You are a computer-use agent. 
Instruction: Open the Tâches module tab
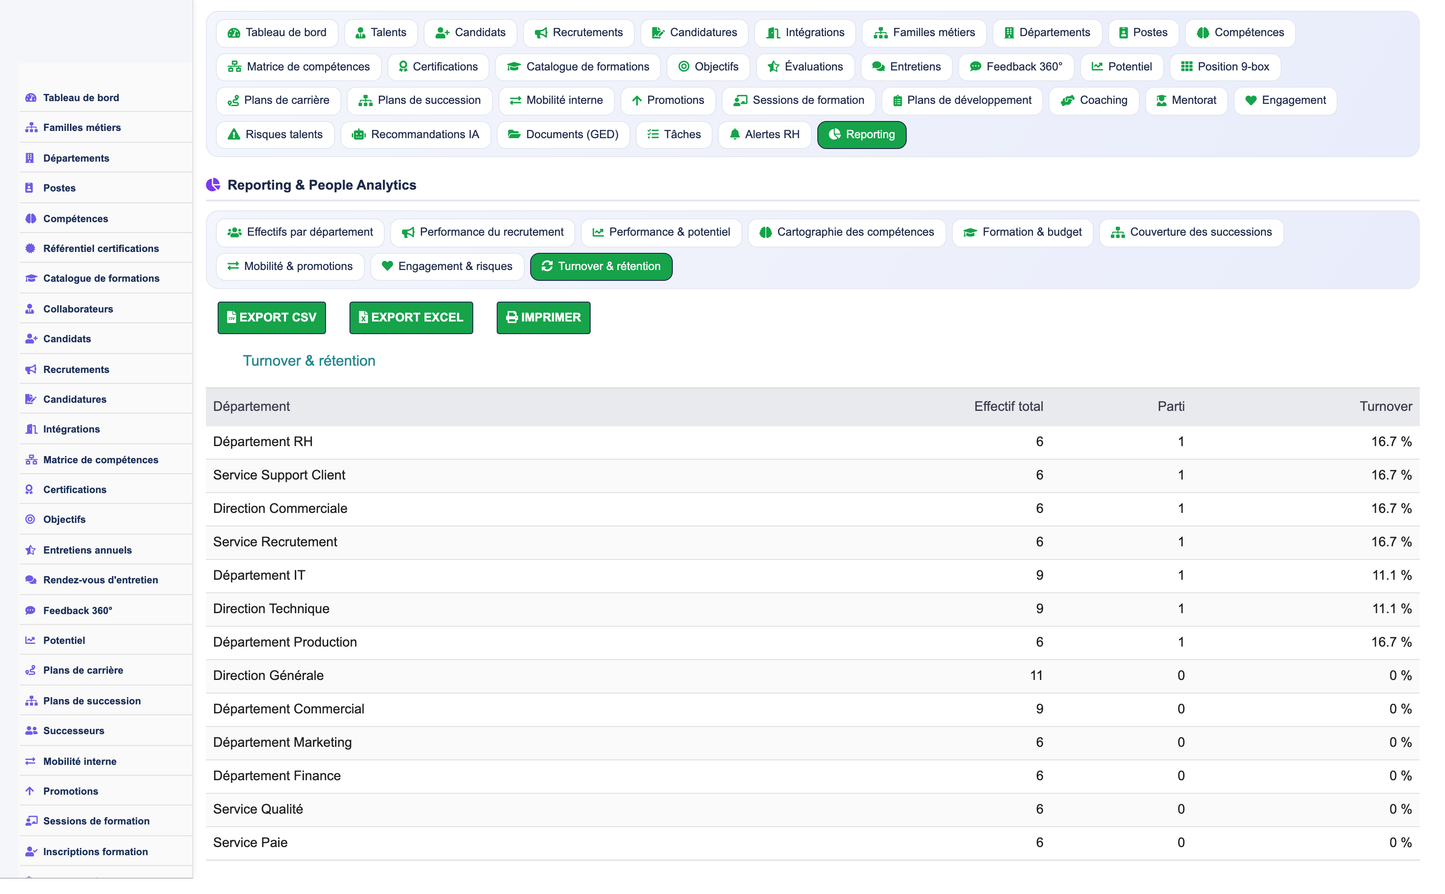(674, 135)
